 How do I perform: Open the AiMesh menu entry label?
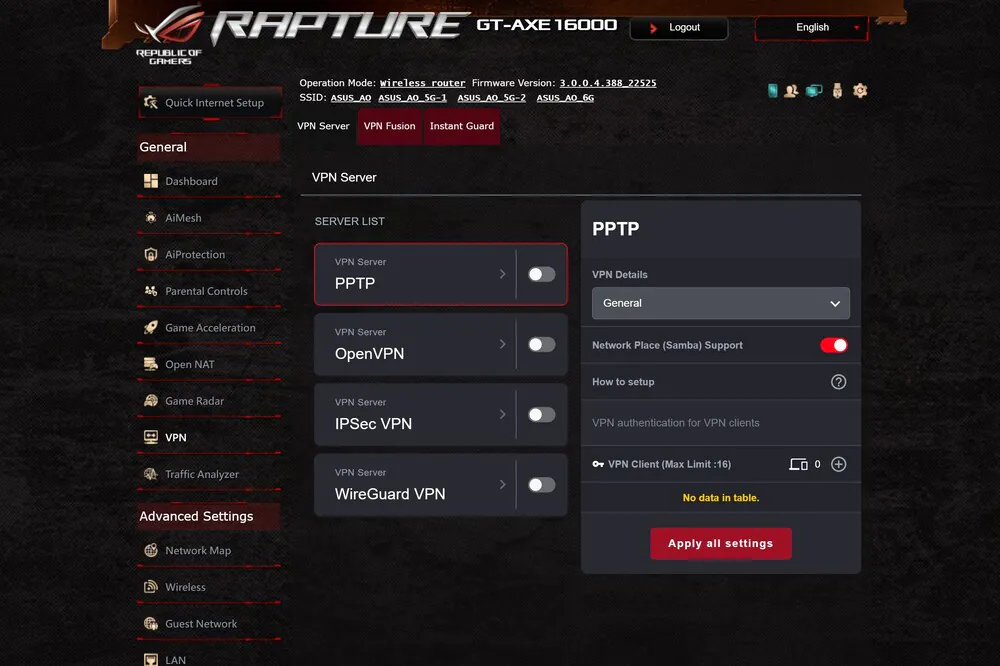coord(183,218)
